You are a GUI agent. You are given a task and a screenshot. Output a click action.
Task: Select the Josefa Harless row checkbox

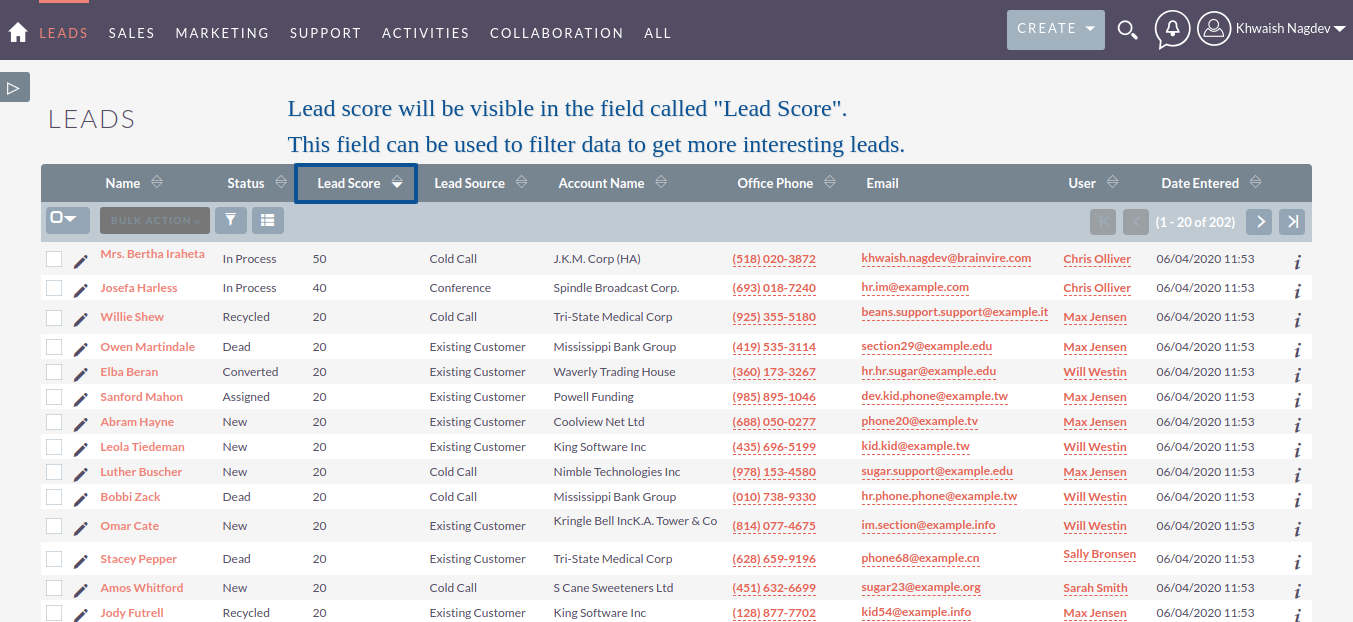tap(54, 288)
